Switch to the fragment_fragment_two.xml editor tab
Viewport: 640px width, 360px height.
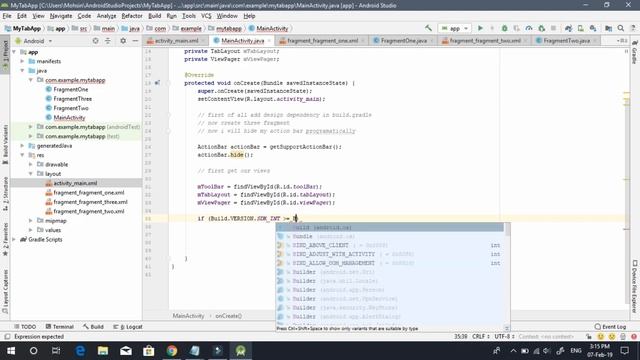click(x=484, y=41)
